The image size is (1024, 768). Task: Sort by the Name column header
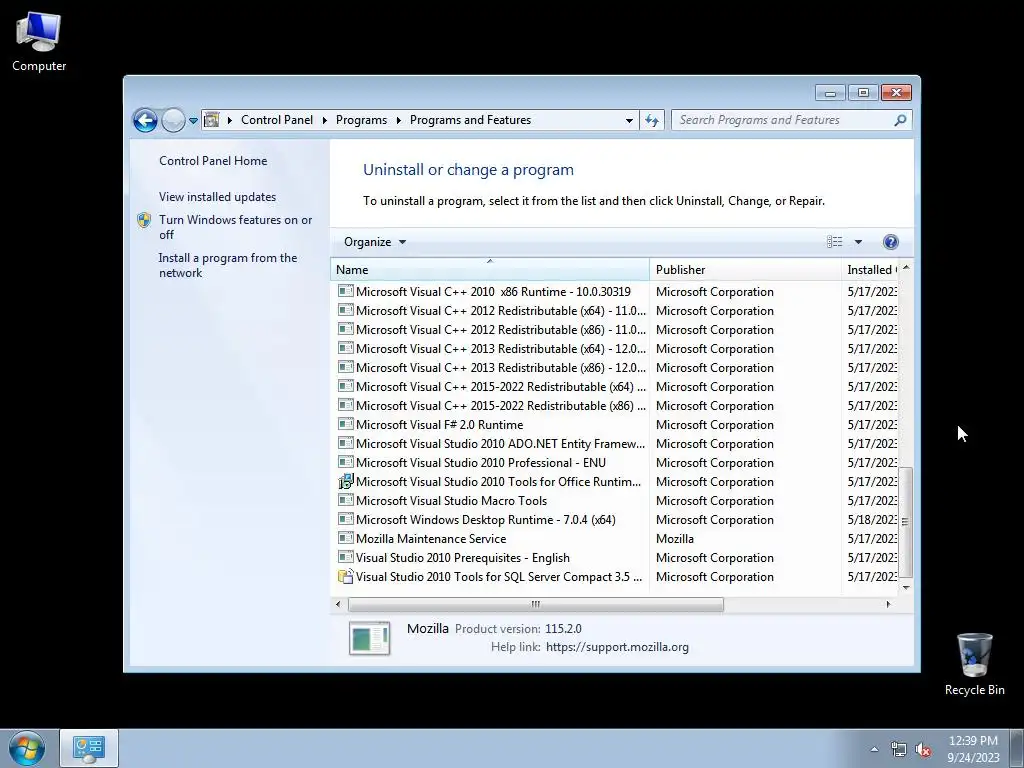pyautogui.click(x=490, y=270)
